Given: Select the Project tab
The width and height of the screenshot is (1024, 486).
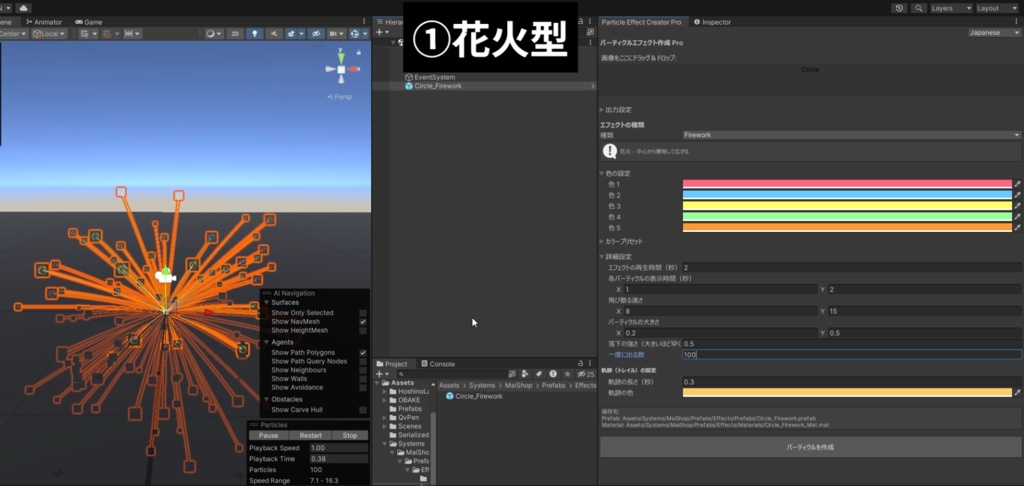Looking at the screenshot, I should (392, 364).
